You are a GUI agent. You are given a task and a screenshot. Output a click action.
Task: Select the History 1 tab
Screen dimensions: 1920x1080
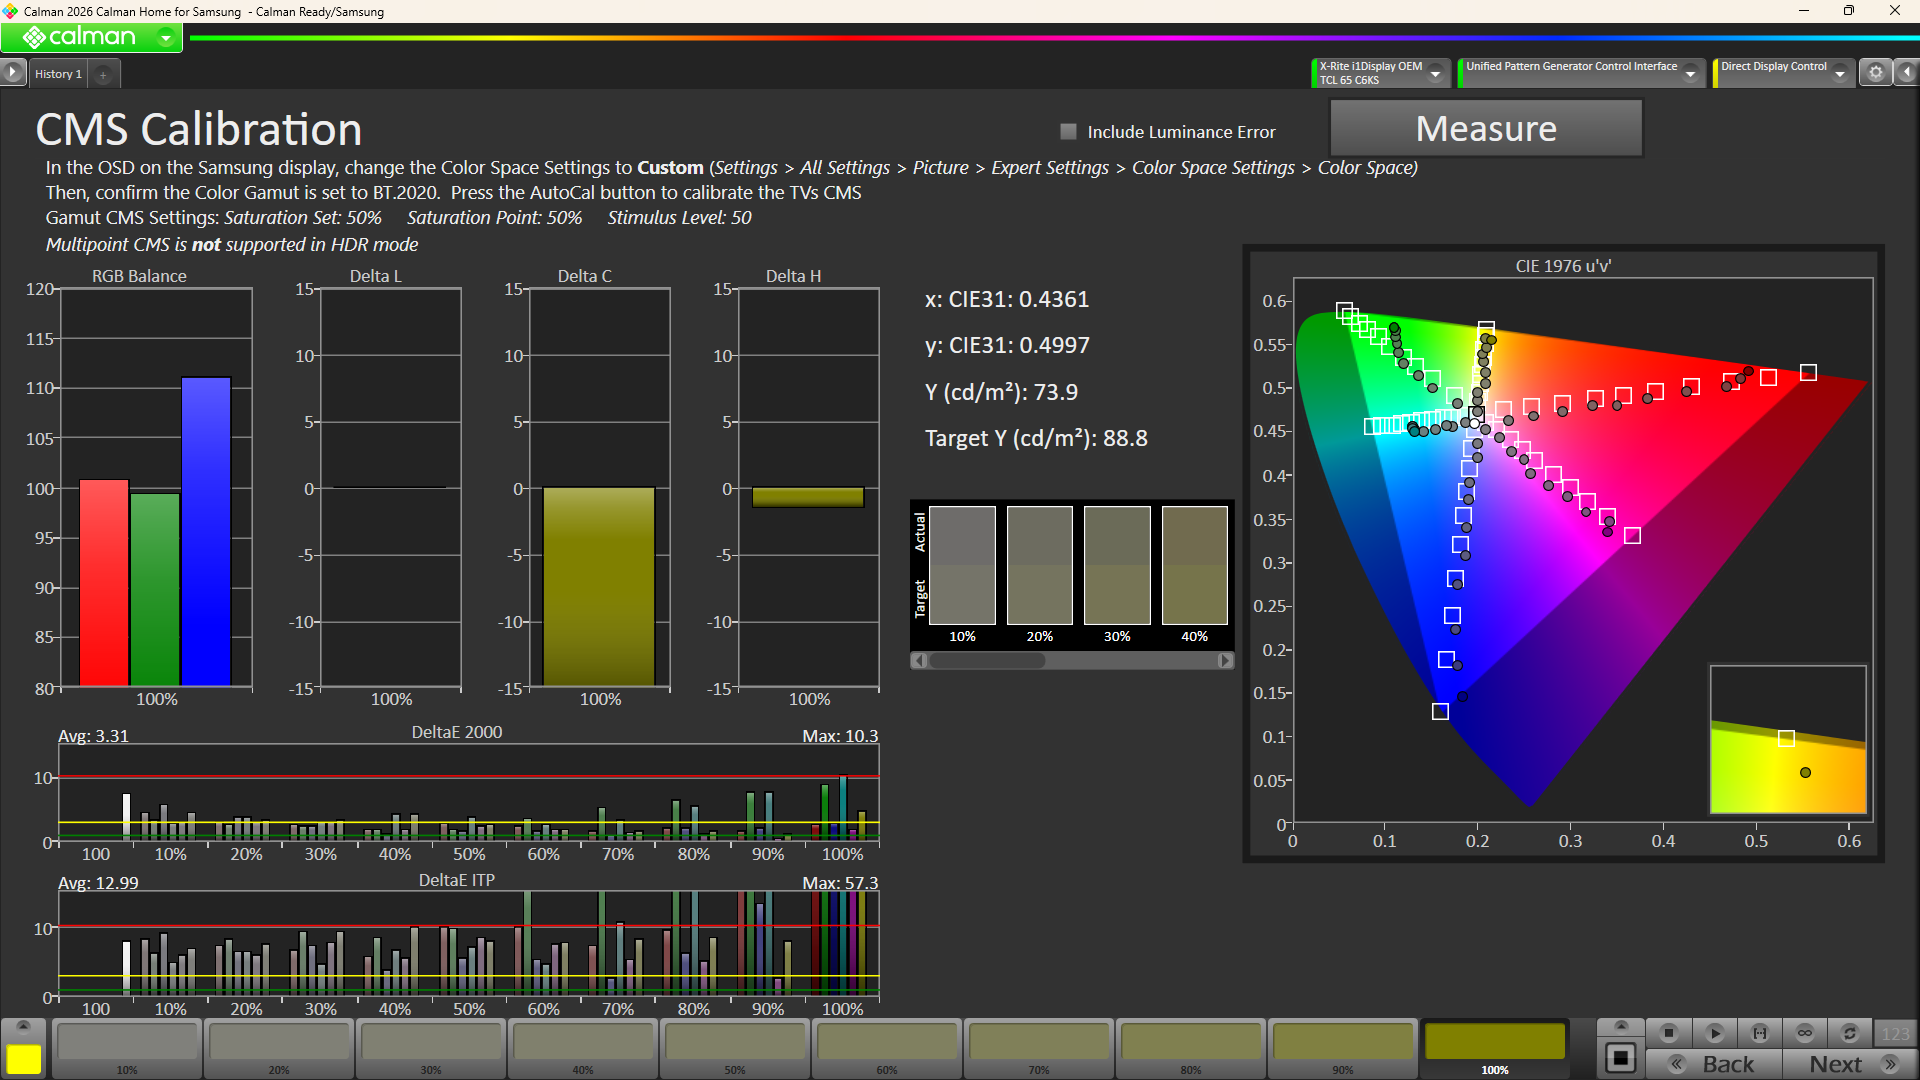click(58, 74)
